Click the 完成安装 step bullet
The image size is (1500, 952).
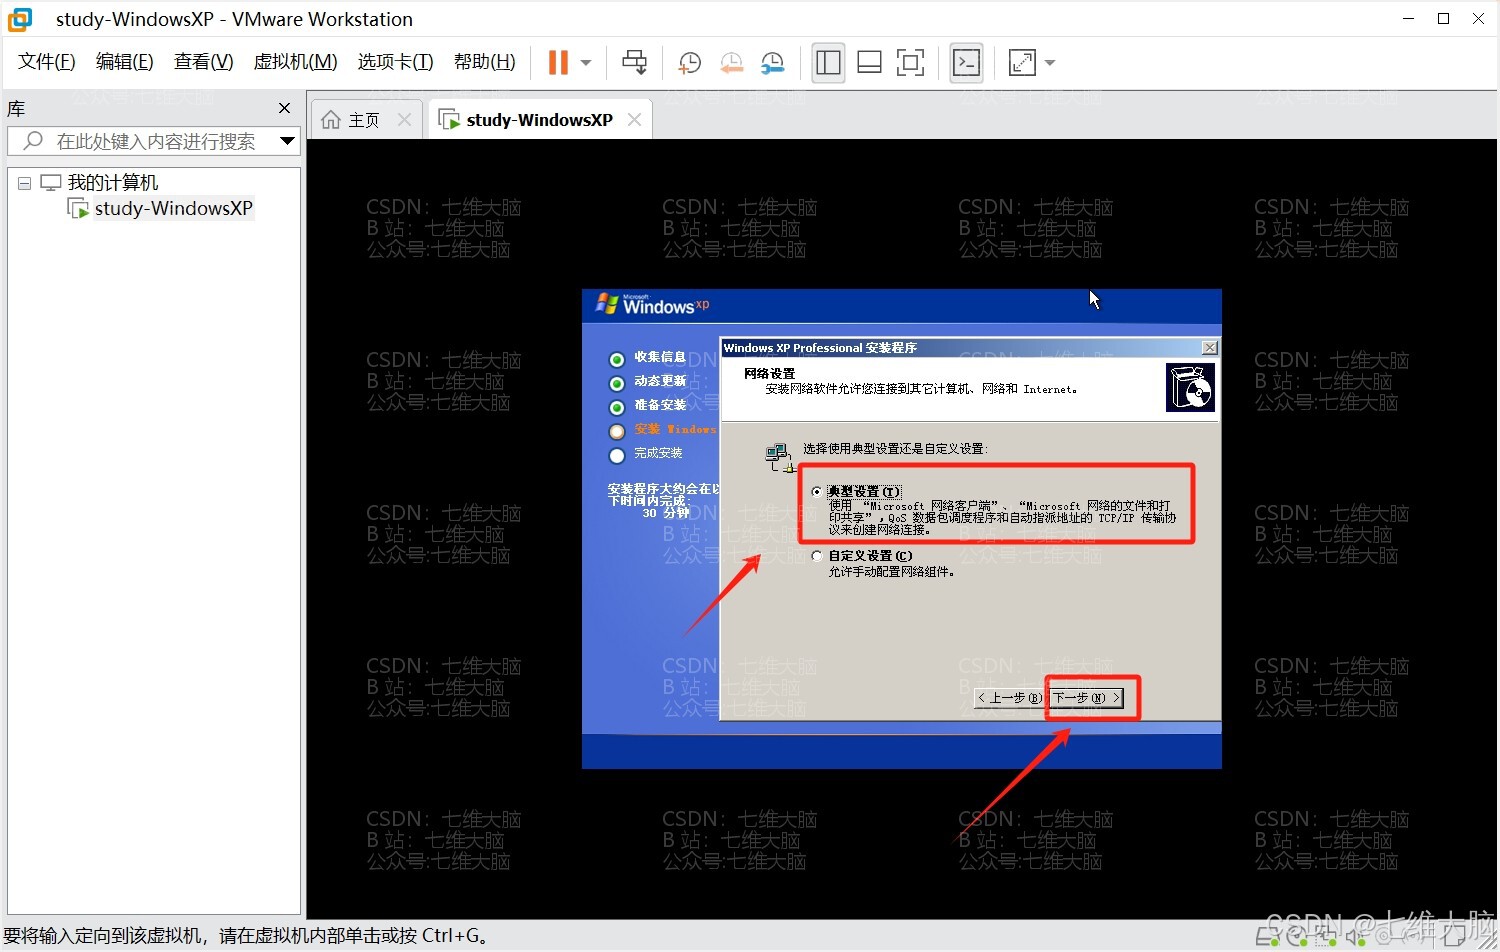[617, 455]
